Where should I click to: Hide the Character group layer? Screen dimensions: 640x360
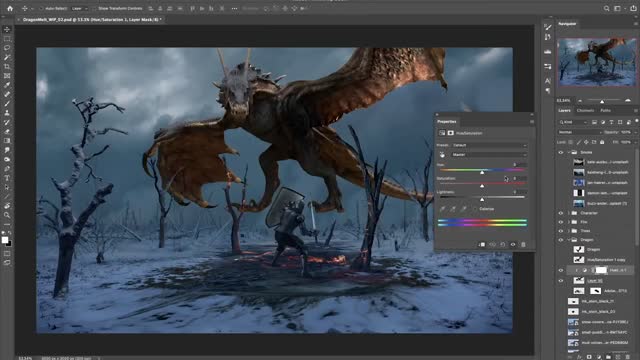[560, 213]
